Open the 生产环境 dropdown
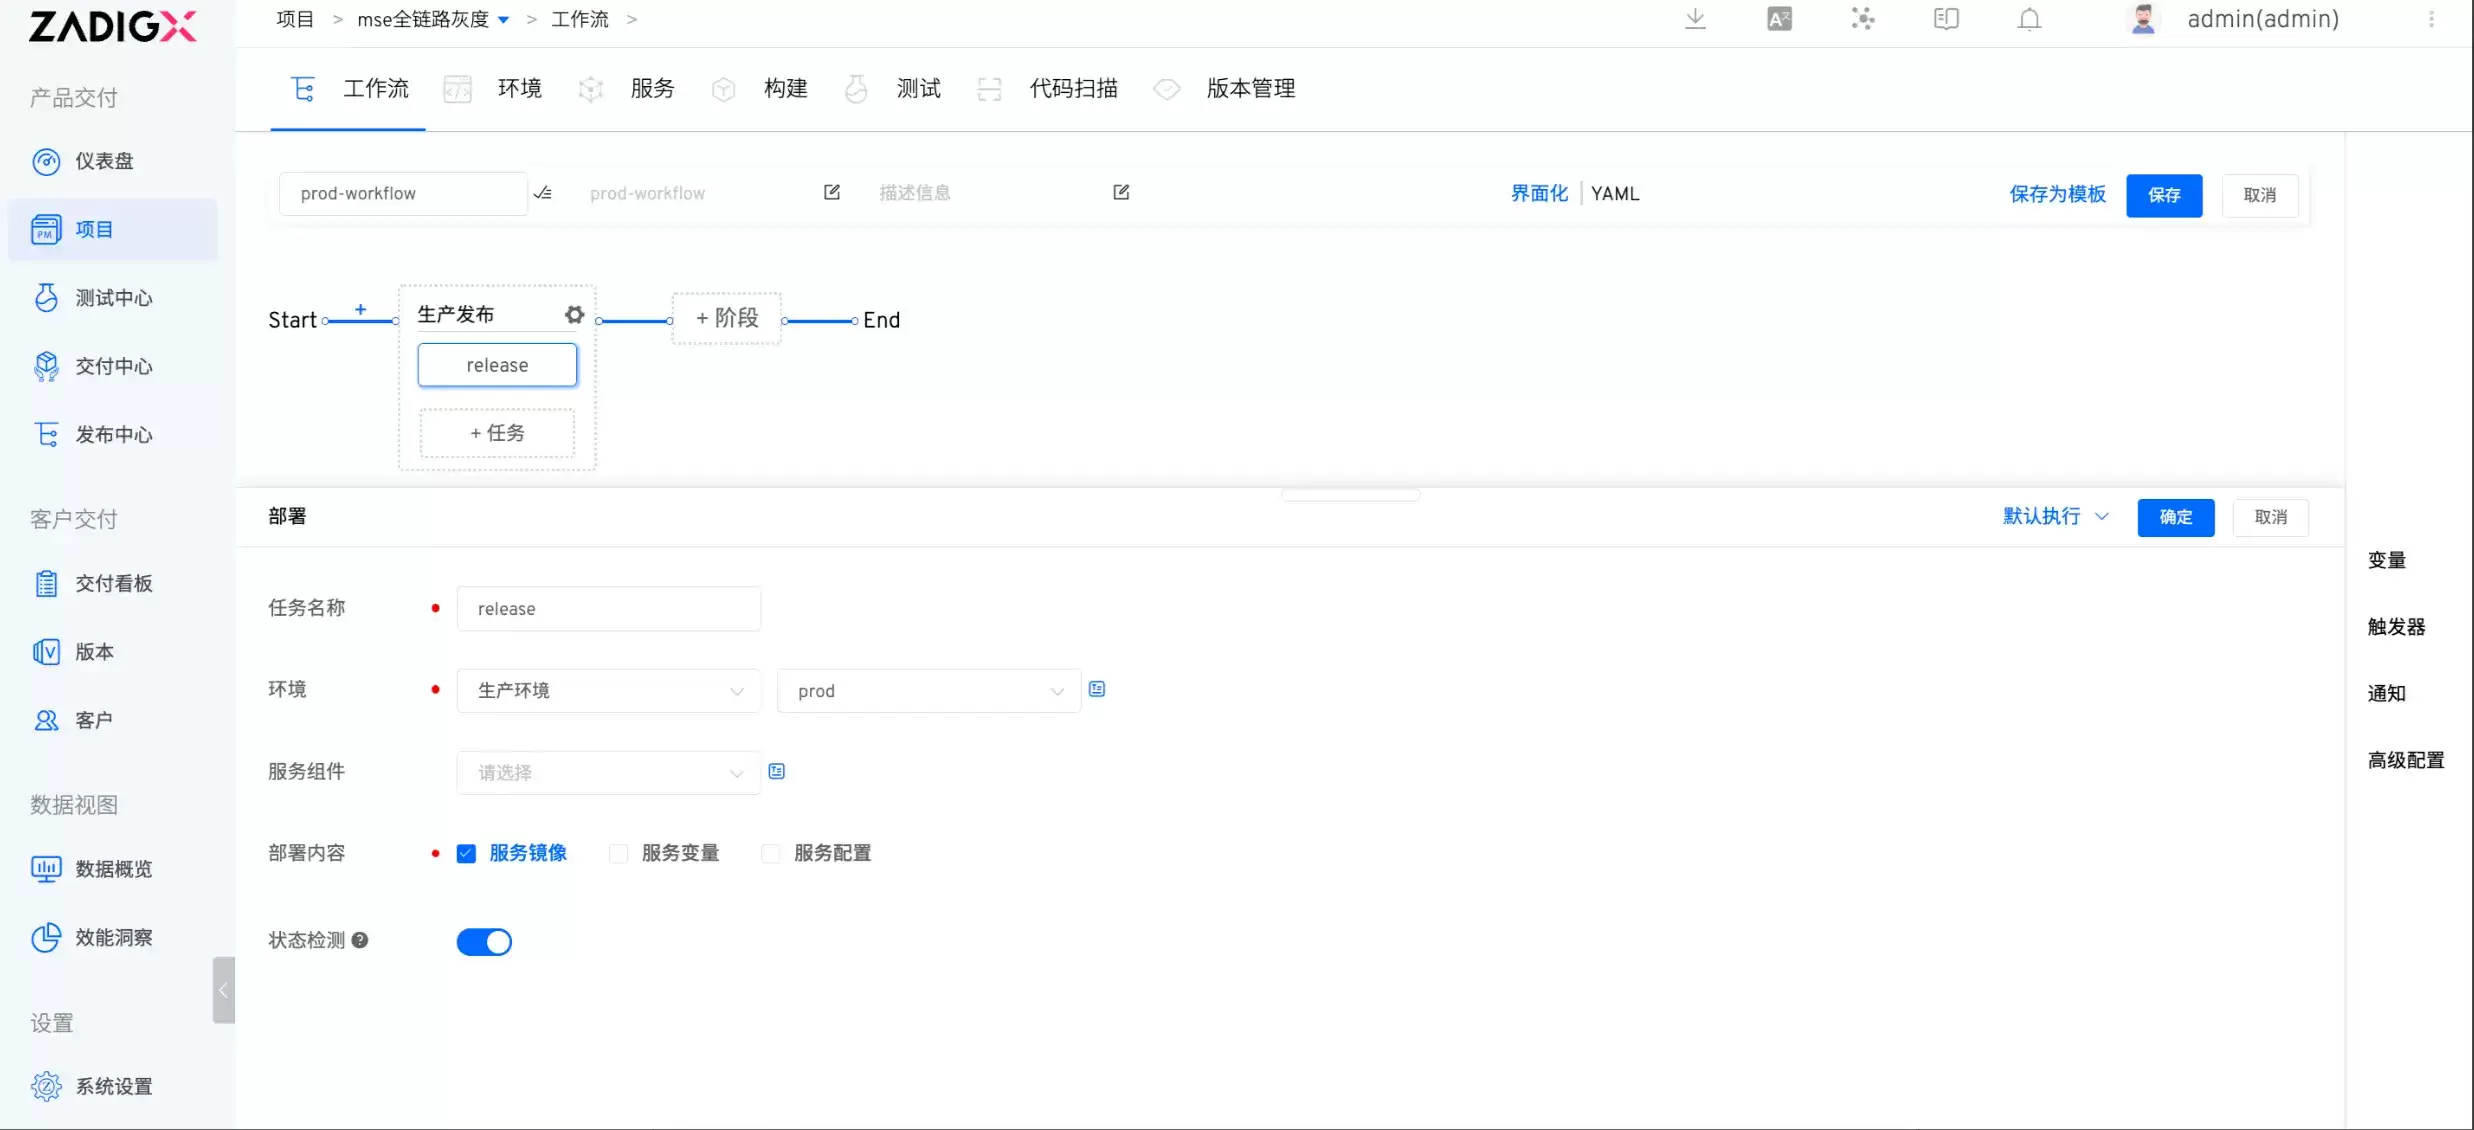This screenshot has height=1130, width=2474. coord(609,691)
